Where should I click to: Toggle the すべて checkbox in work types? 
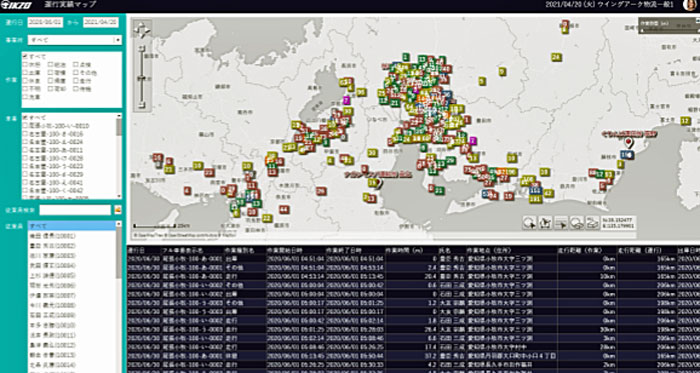pyautogui.click(x=25, y=57)
